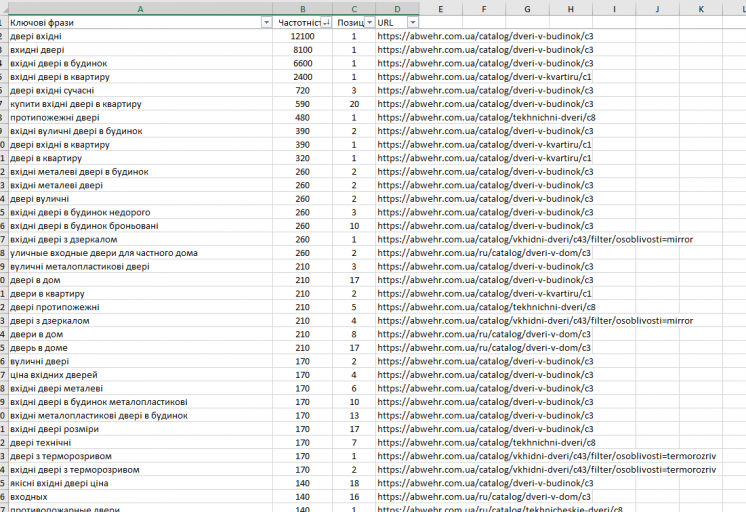Select the cell 'ціна вхідних дверей'

coord(140,375)
